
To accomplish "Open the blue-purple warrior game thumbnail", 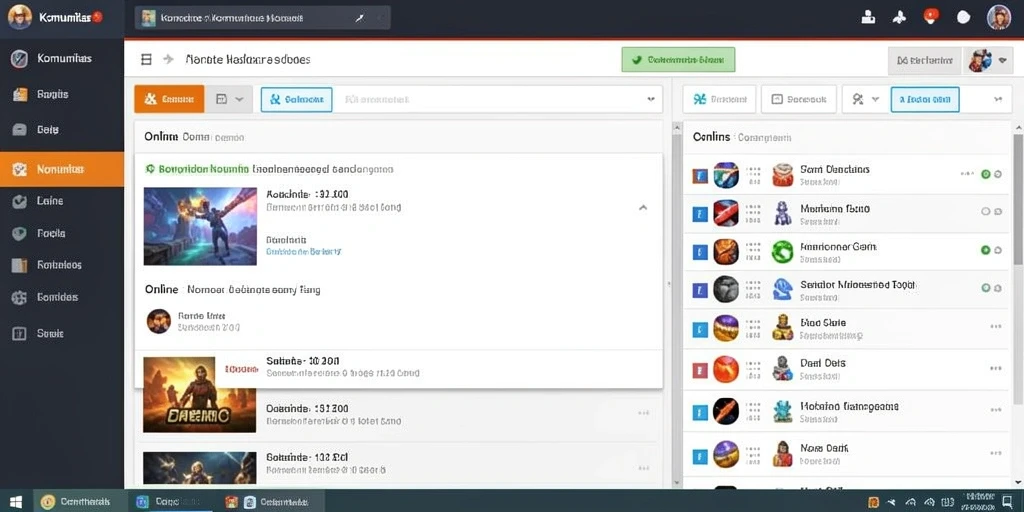I will click(200, 226).
